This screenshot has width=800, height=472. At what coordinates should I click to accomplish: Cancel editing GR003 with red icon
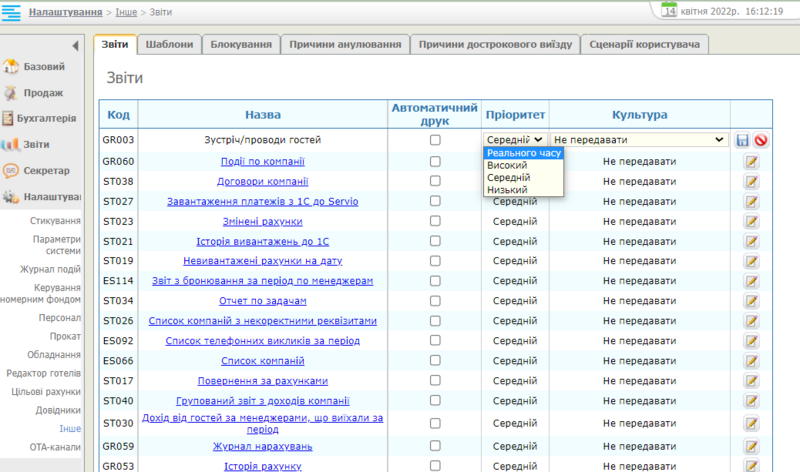click(x=760, y=141)
